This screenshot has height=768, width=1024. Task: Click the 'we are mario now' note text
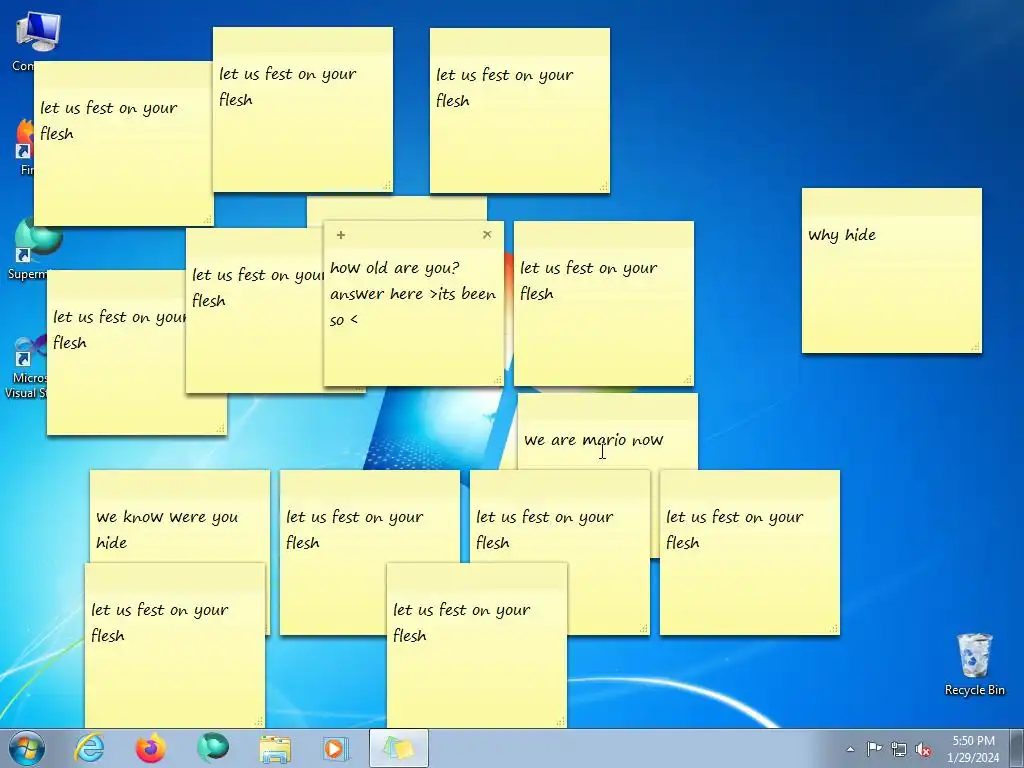pyautogui.click(x=594, y=440)
